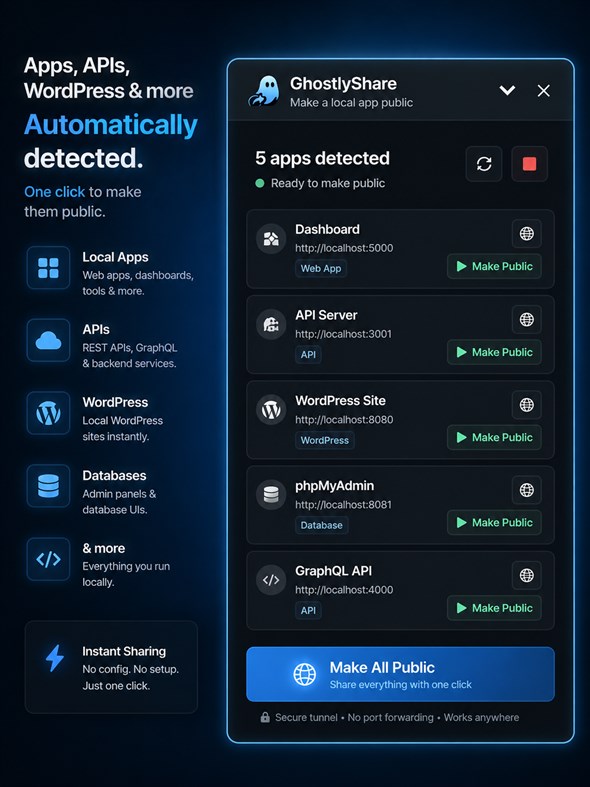Screen dimensions: 590x787
Task: Click the red stop button
Action: (x=529, y=164)
